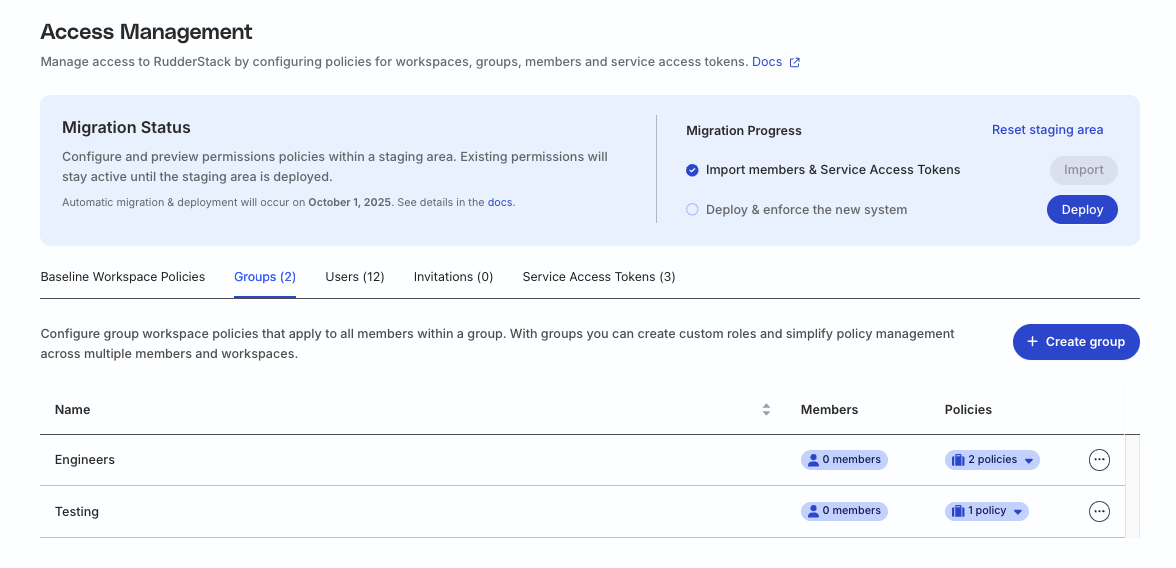Click Reset staging area link
The height and width of the screenshot is (568, 1176).
pos(1047,130)
